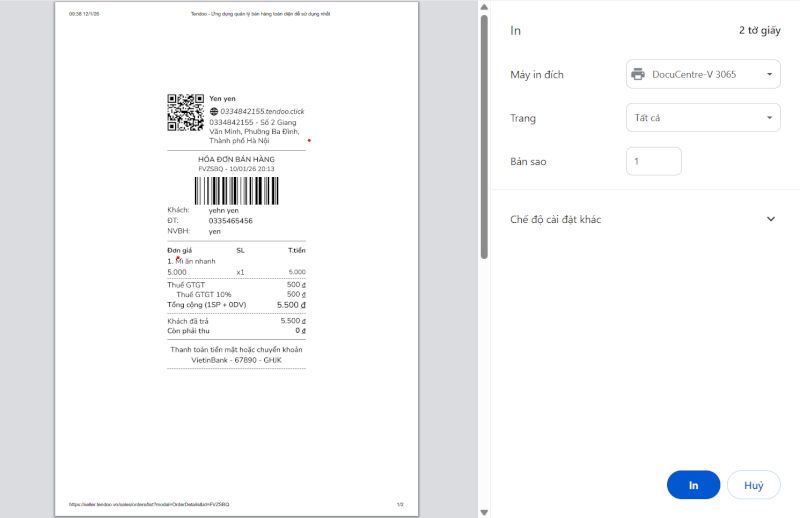Click the Tổng cộng total row in the receipt
This screenshot has width=800, height=518.
236,304
